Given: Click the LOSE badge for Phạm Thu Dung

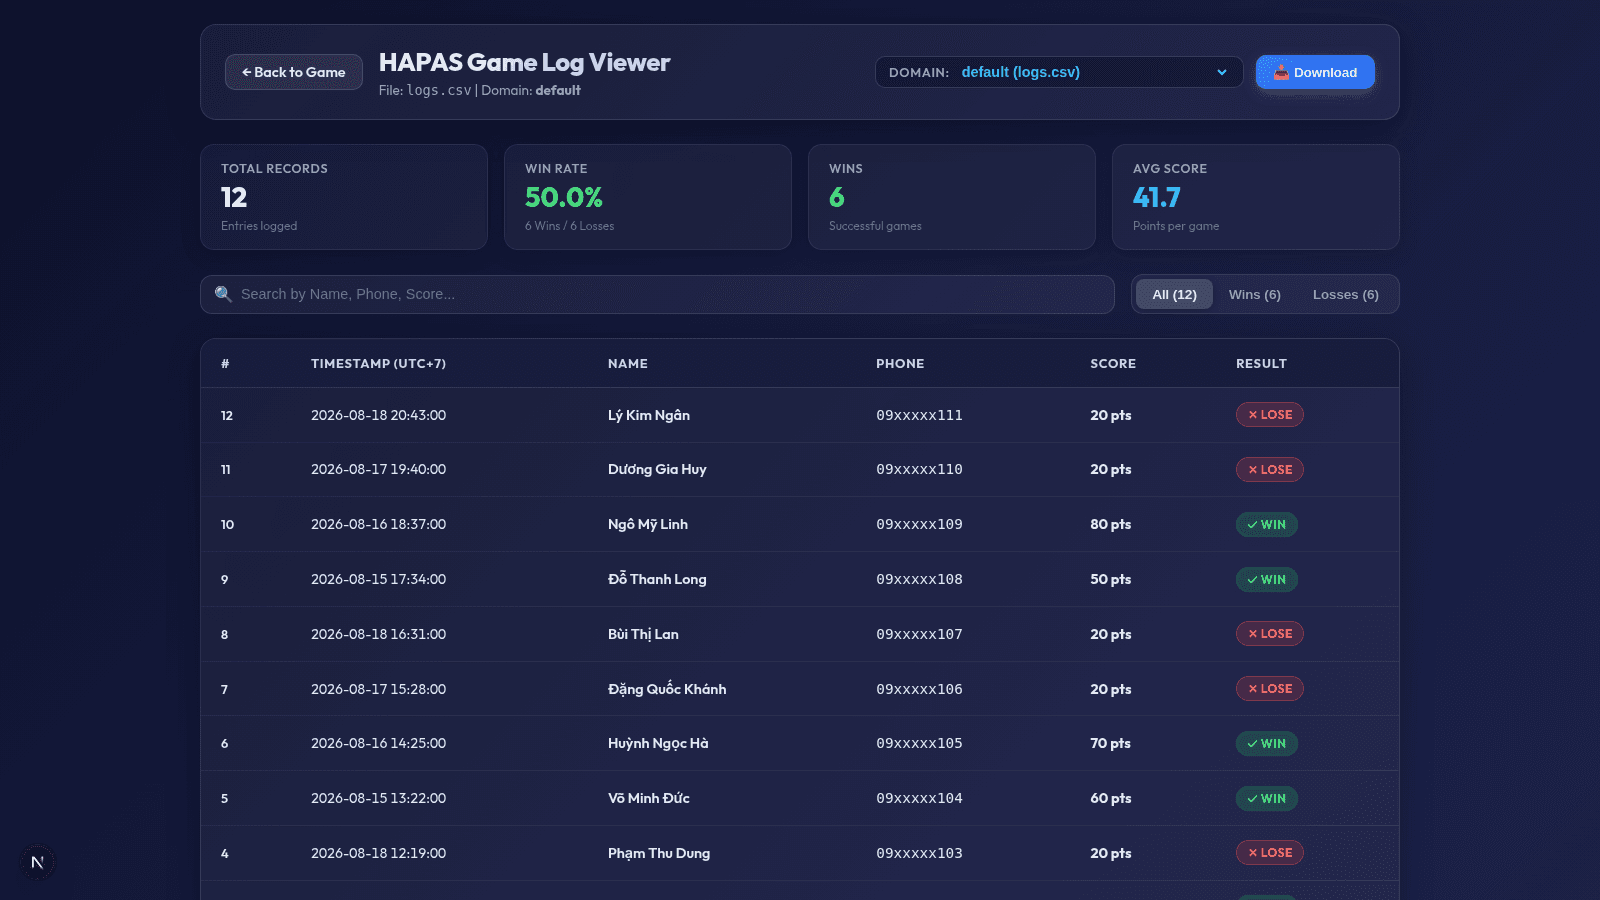Looking at the screenshot, I should 1269,853.
